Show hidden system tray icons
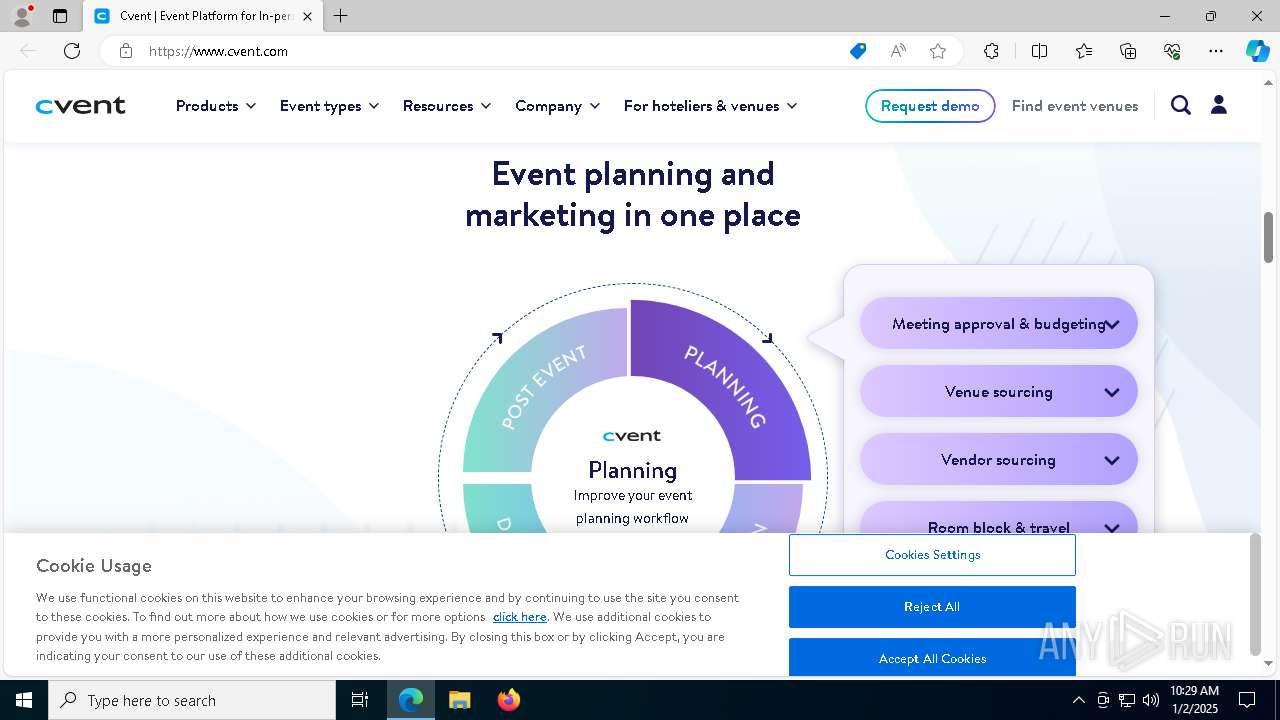 [x=1079, y=700]
